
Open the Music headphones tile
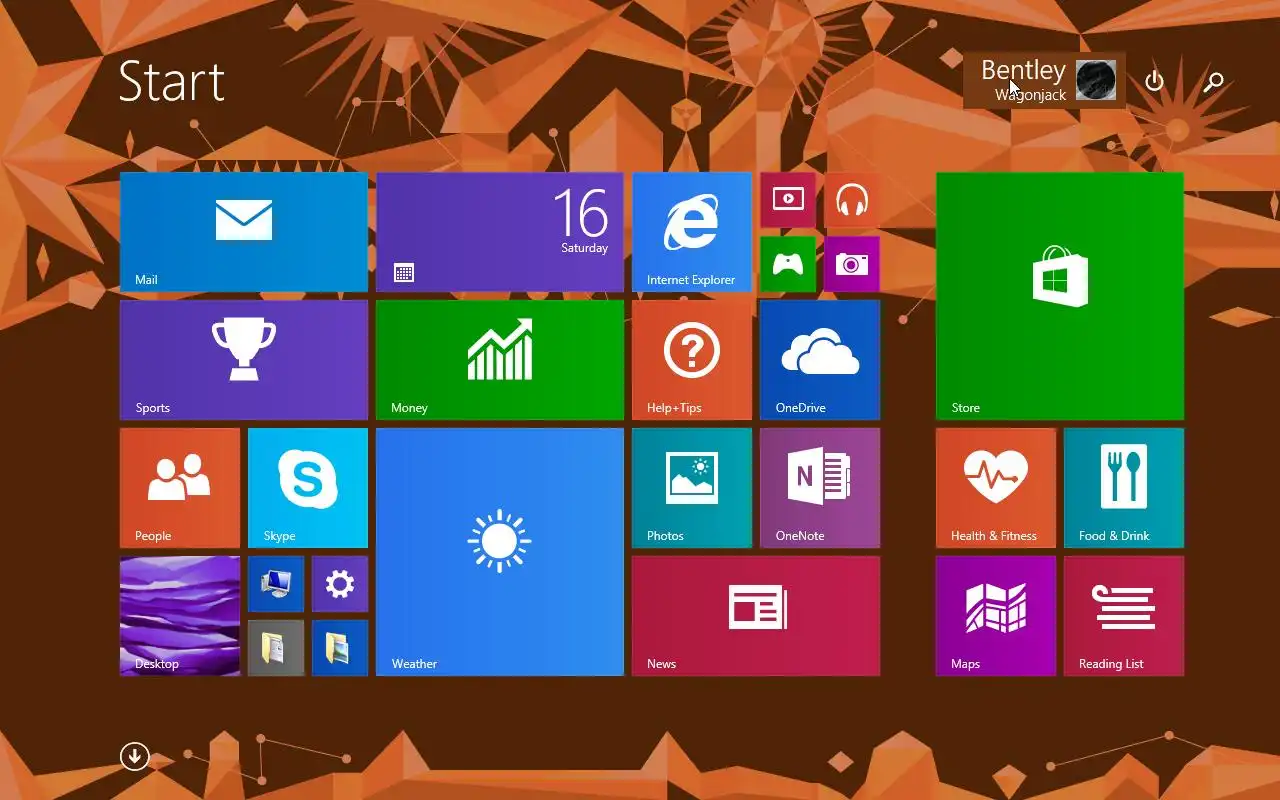852,200
